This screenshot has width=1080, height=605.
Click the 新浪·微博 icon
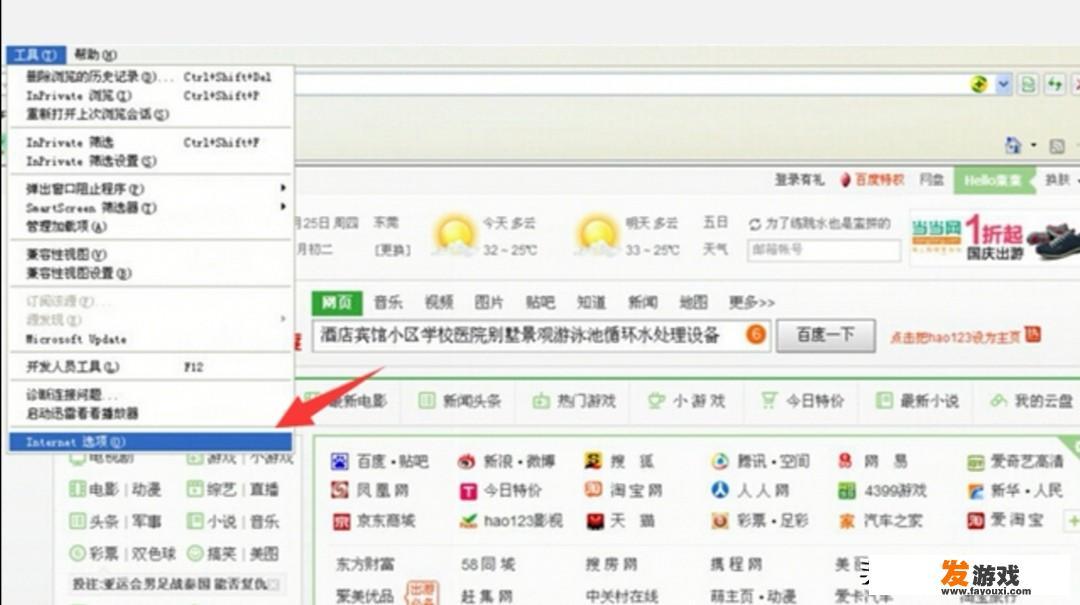click(467, 461)
